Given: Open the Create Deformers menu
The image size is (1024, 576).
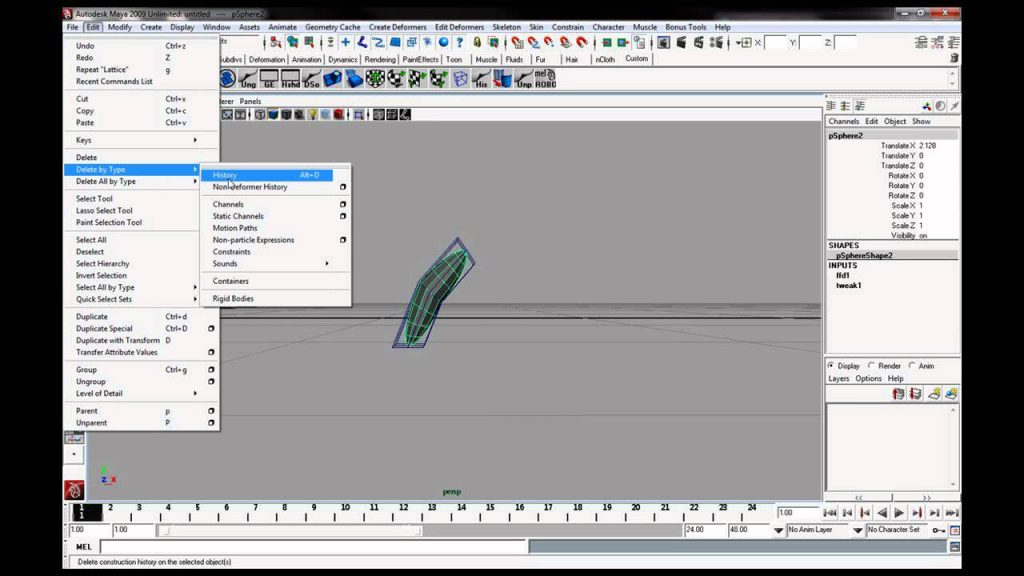Looking at the screenshot, I should coord(397,27).
